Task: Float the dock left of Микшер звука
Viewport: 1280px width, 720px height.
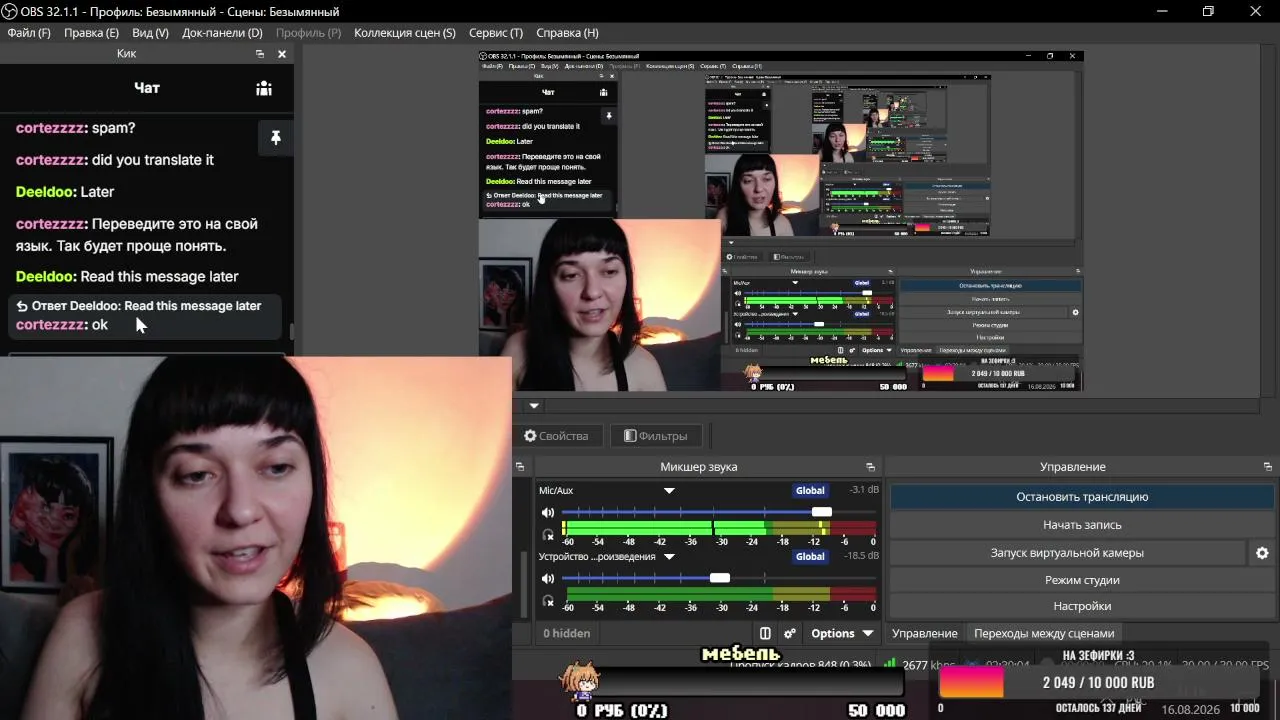Action: [520, 467]
